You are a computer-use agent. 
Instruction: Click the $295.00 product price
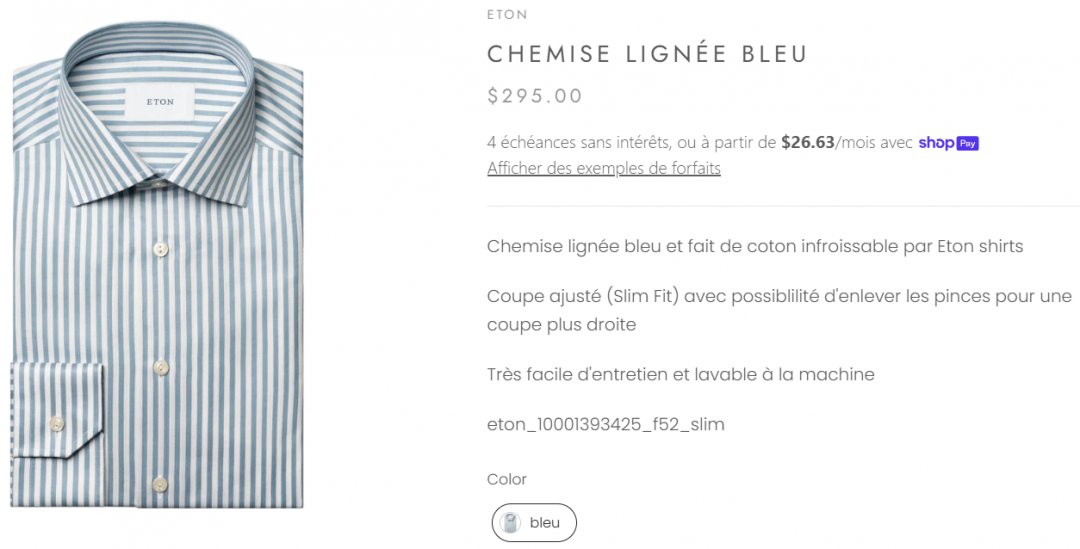[535, 96]
